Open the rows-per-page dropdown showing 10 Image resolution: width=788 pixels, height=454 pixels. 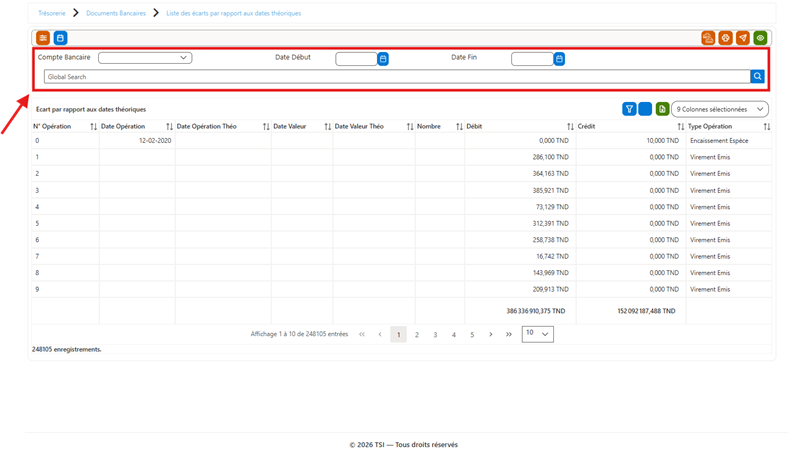[x=538, y=334]
